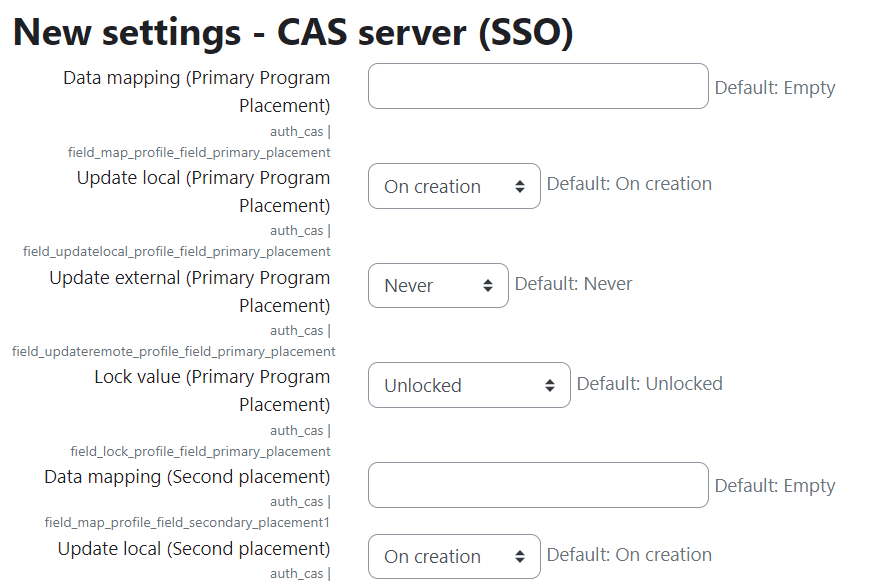Click the Data mapping (Second placement) label
Image resolution: width=890 pixels, height=587 pixels.
coord(187,477)
